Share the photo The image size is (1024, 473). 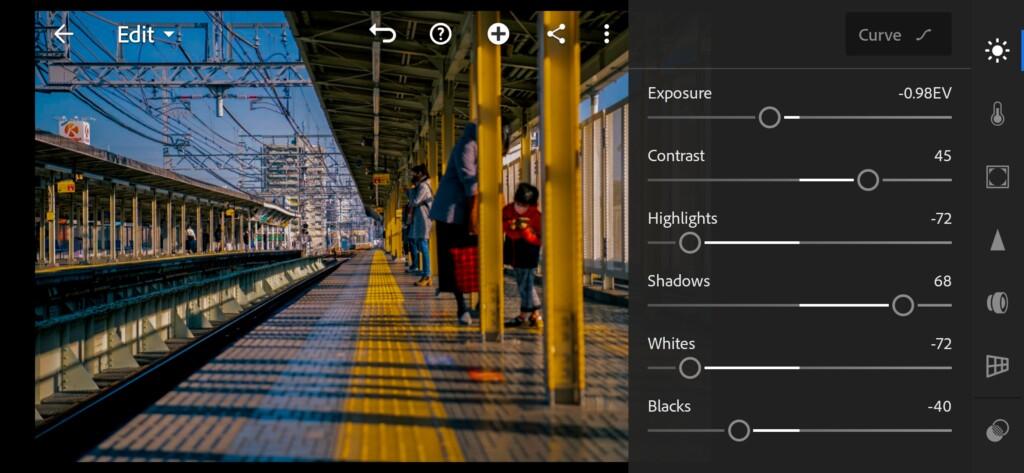pos(556,34)
